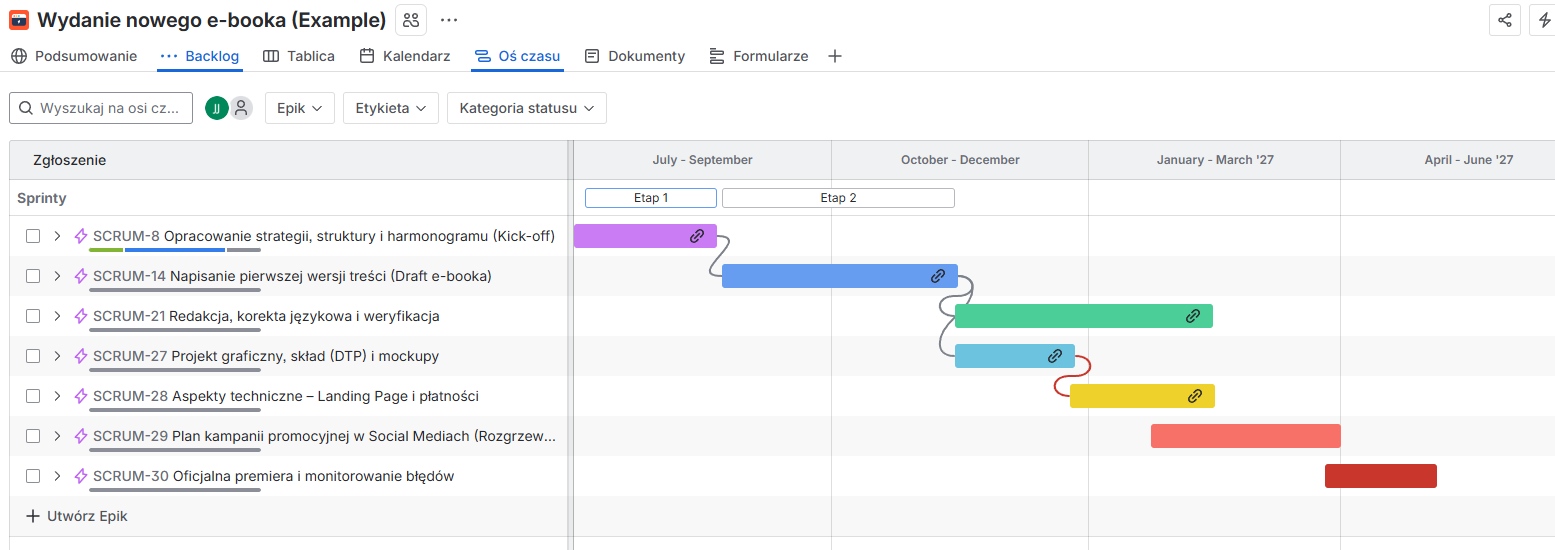This screenshot has width=1555, height=550.
Task: Open the SCRUM-14 issue key link
Action: tap(129, 276)
